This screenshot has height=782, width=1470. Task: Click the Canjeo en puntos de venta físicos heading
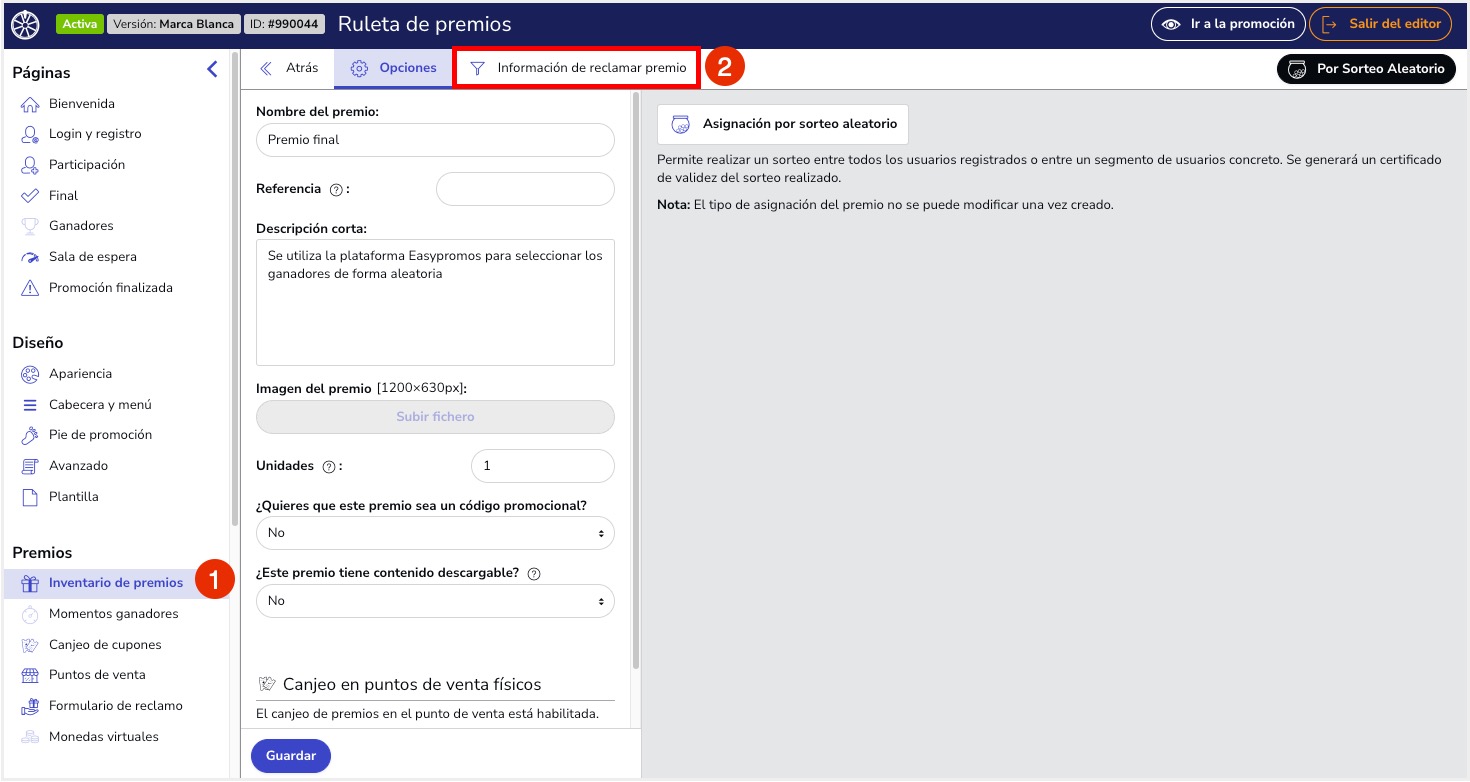[412, 685]
